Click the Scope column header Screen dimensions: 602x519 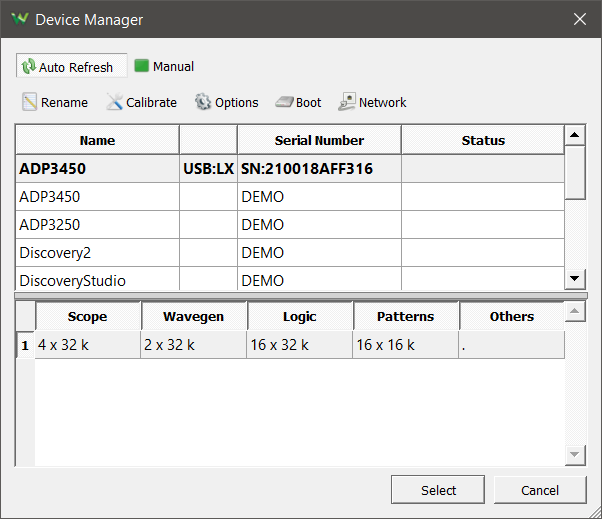click(88, 316)
